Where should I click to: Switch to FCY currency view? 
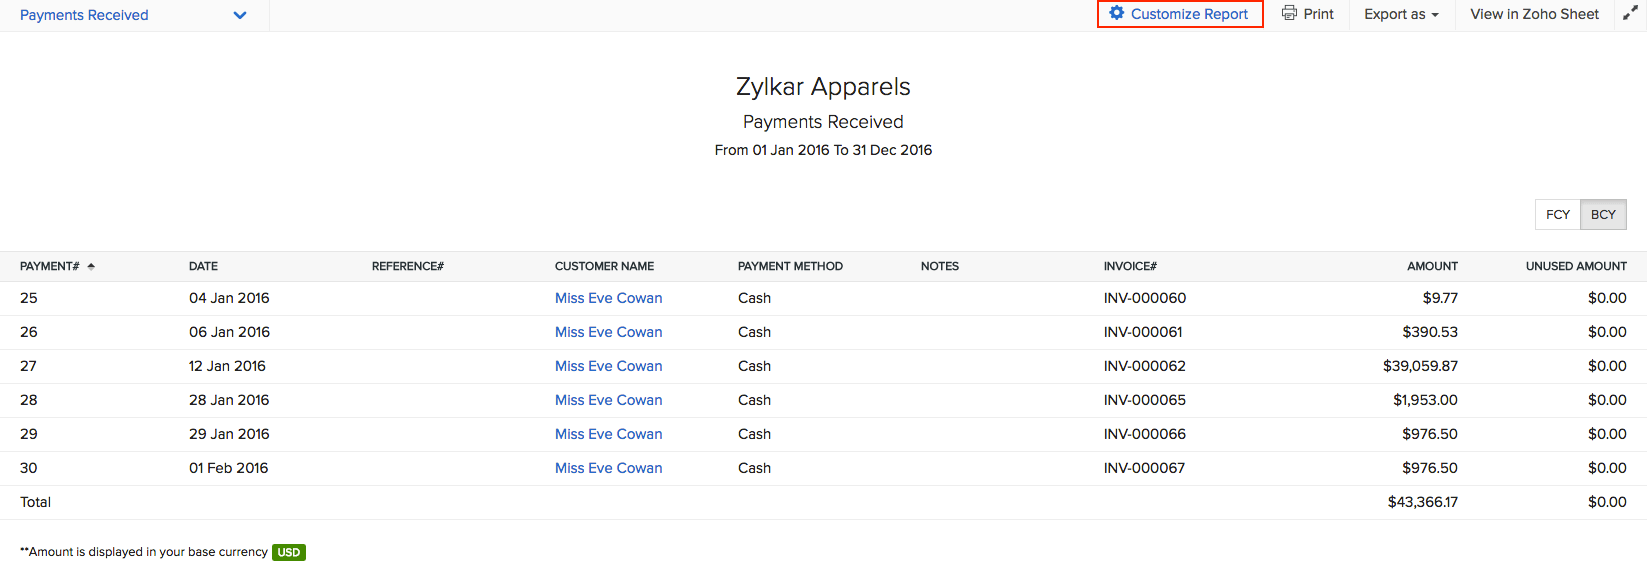pos(1557,215)
